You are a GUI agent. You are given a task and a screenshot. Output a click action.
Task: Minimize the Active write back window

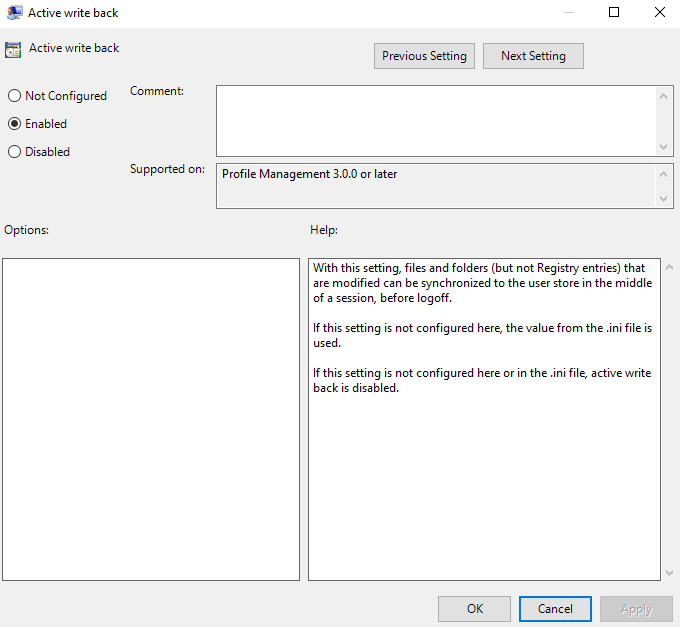pos(568,13)
